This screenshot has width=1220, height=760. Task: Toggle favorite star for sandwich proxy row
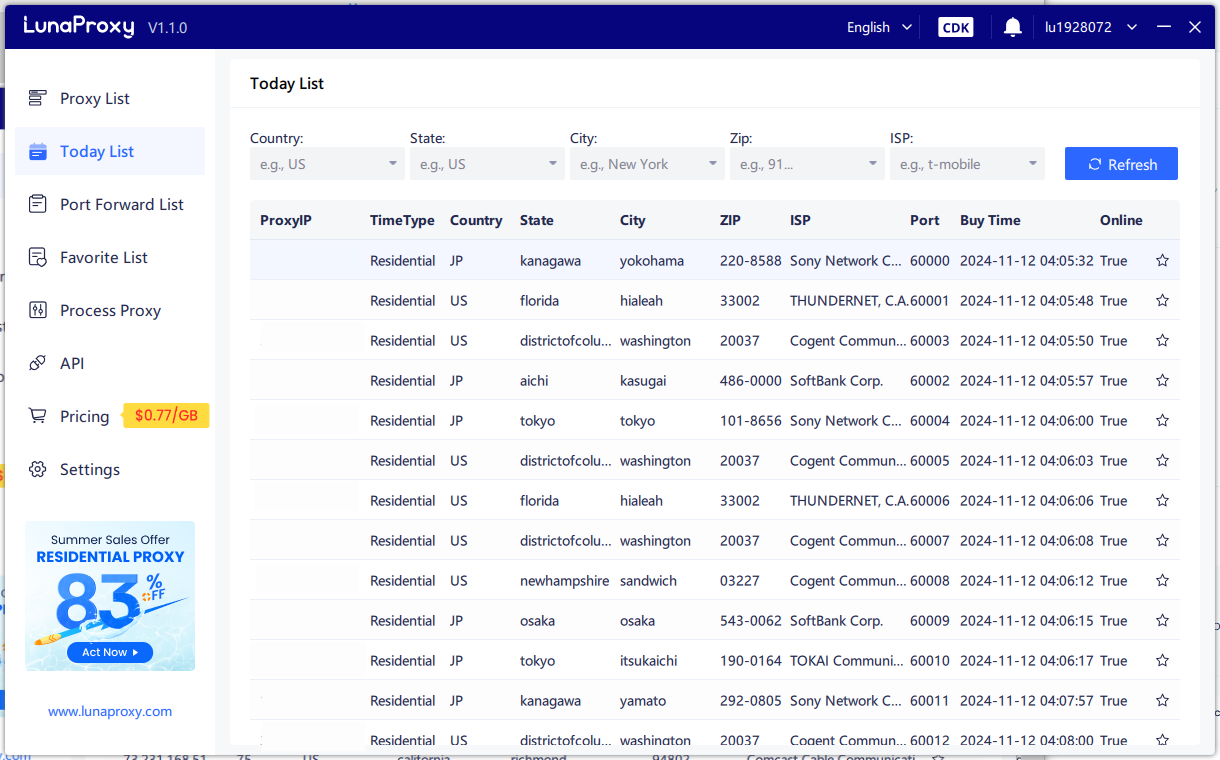(1162, 581)
